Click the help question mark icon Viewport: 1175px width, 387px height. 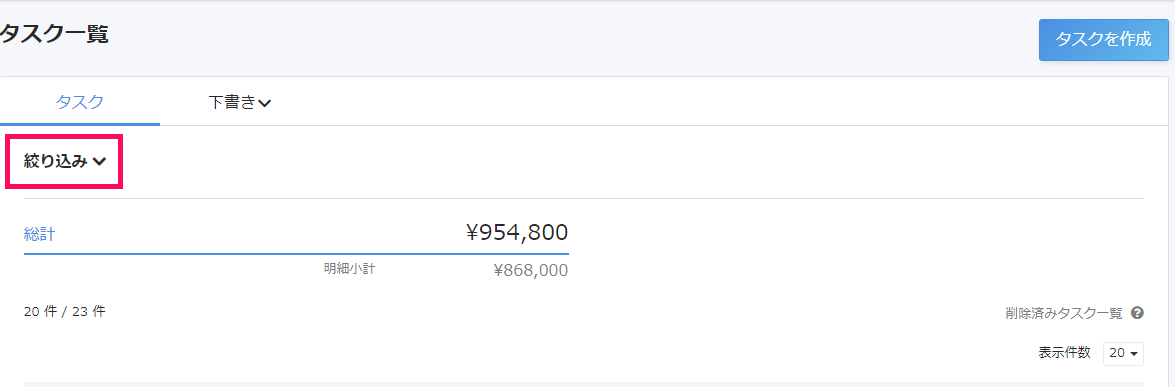point(1137,313)
